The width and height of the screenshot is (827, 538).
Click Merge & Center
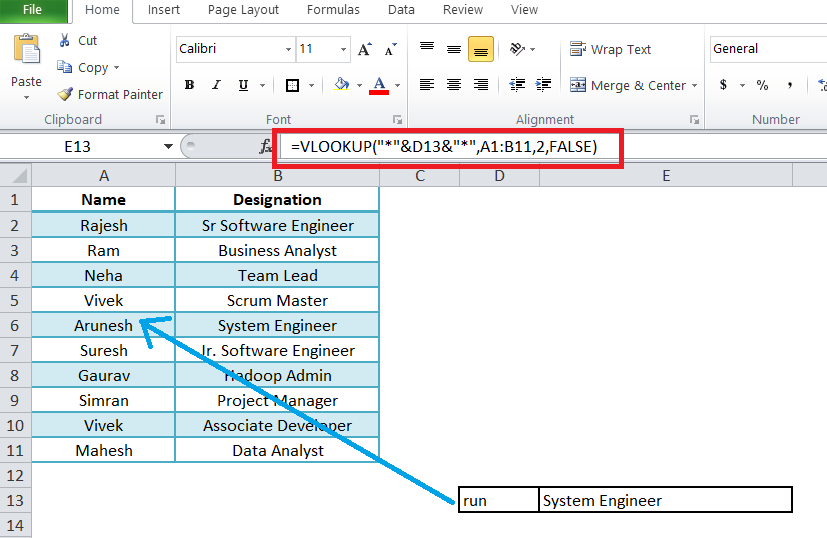(x=628, y=85)
